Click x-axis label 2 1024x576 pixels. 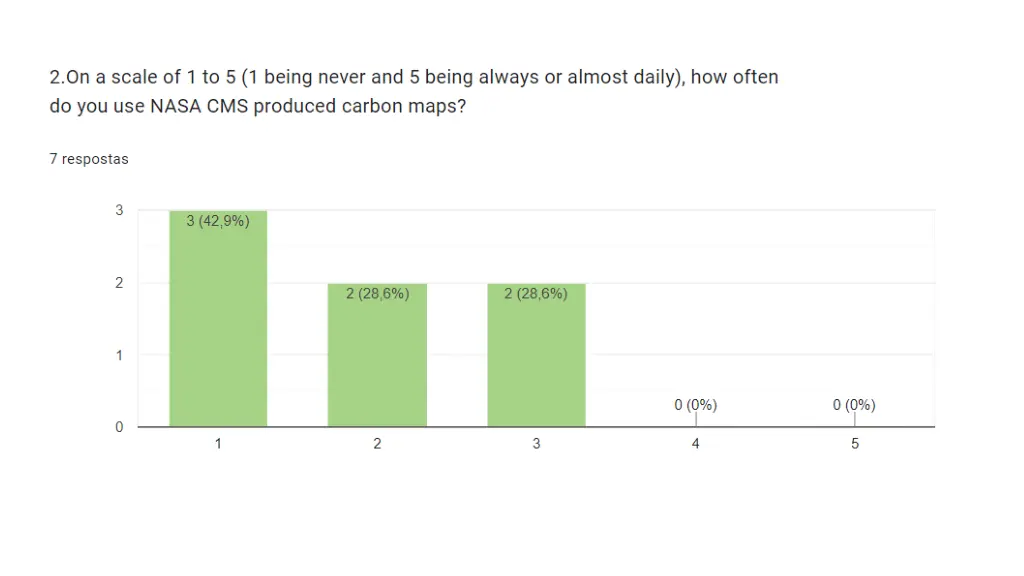tap(377, 444)
